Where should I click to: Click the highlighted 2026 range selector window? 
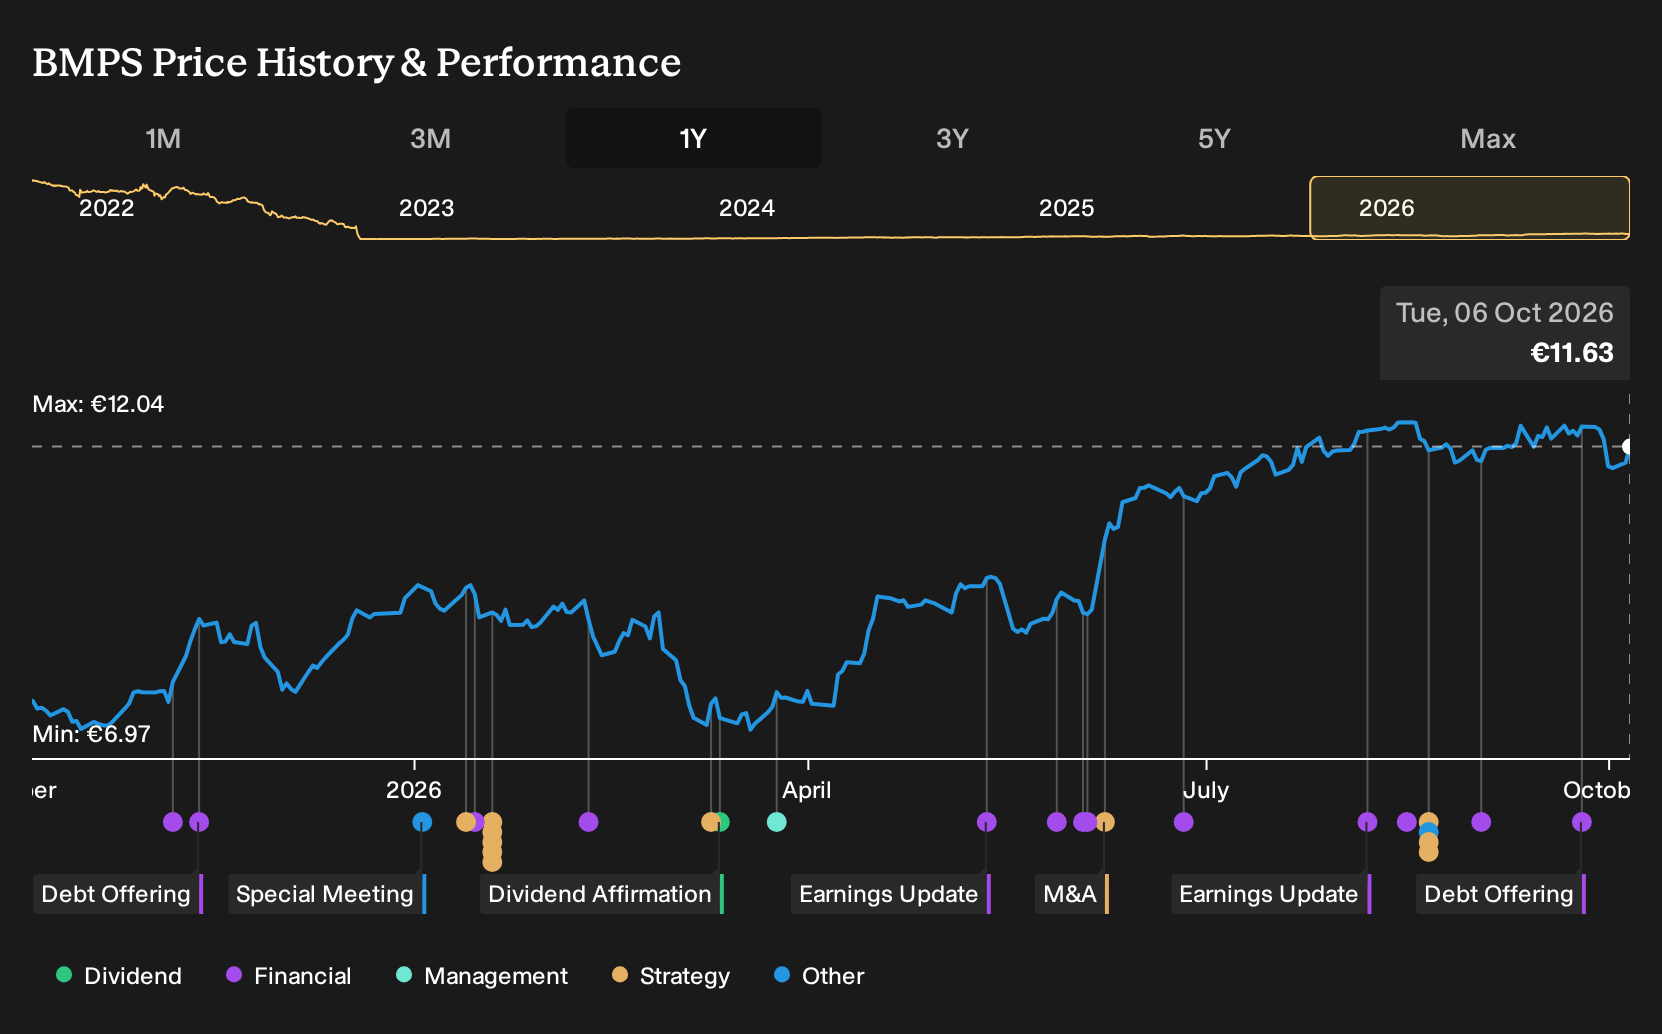click(1470, 208)
